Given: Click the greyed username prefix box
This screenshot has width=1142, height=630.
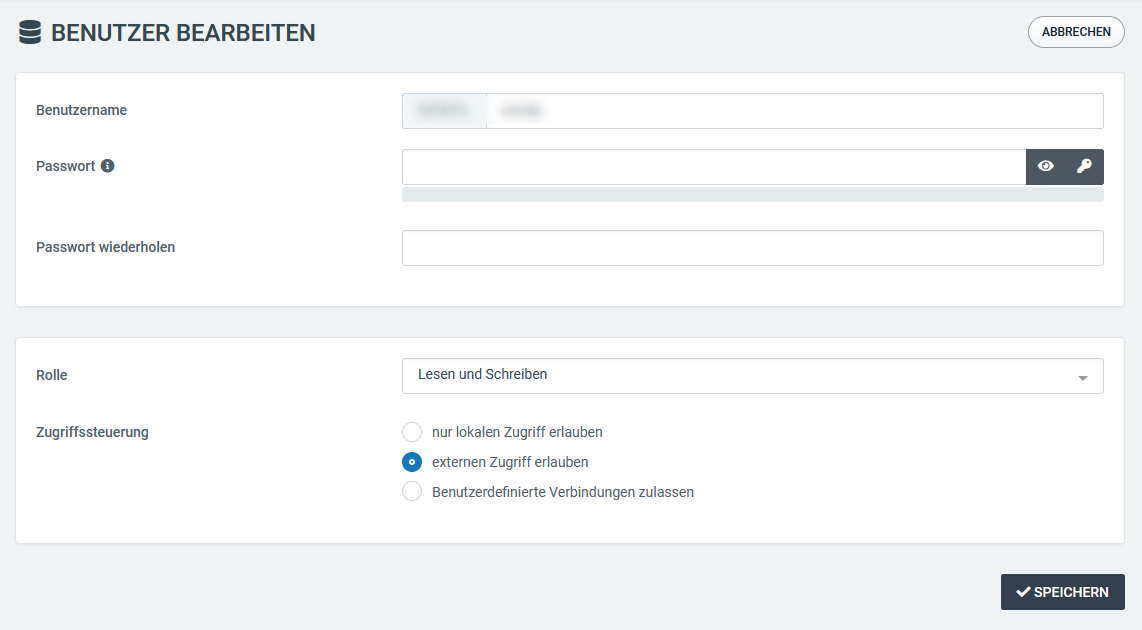Looking at the screenshot, I should [444, 111].
